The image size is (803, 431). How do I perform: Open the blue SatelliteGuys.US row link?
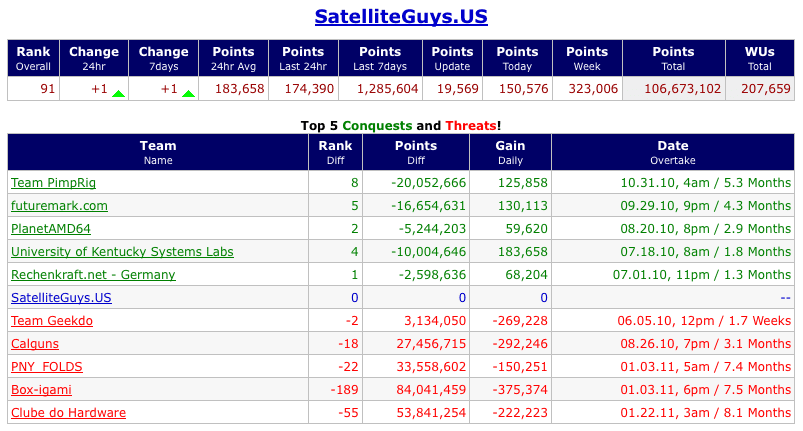[61, 298]
